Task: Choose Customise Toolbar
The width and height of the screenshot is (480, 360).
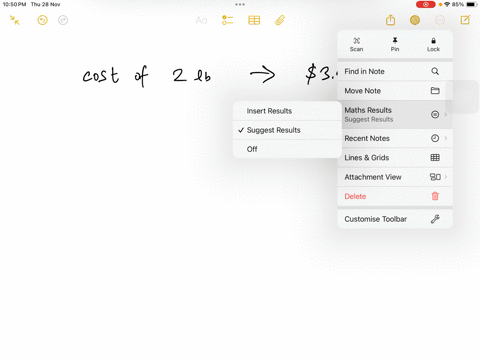Action: [395, 219]
